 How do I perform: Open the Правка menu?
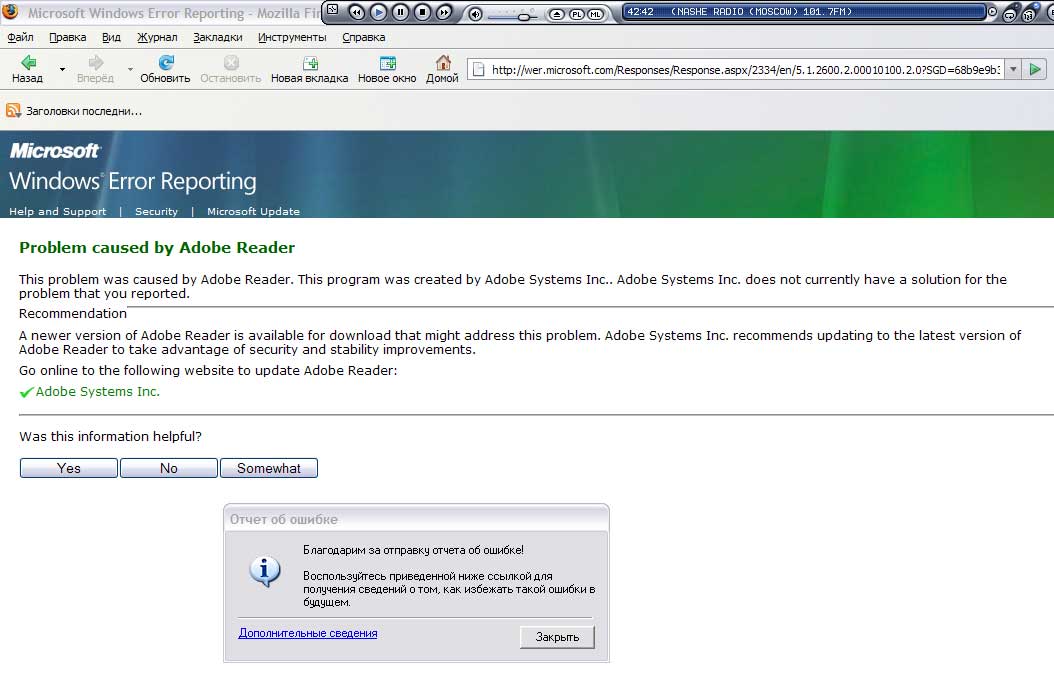click(67, 37)
